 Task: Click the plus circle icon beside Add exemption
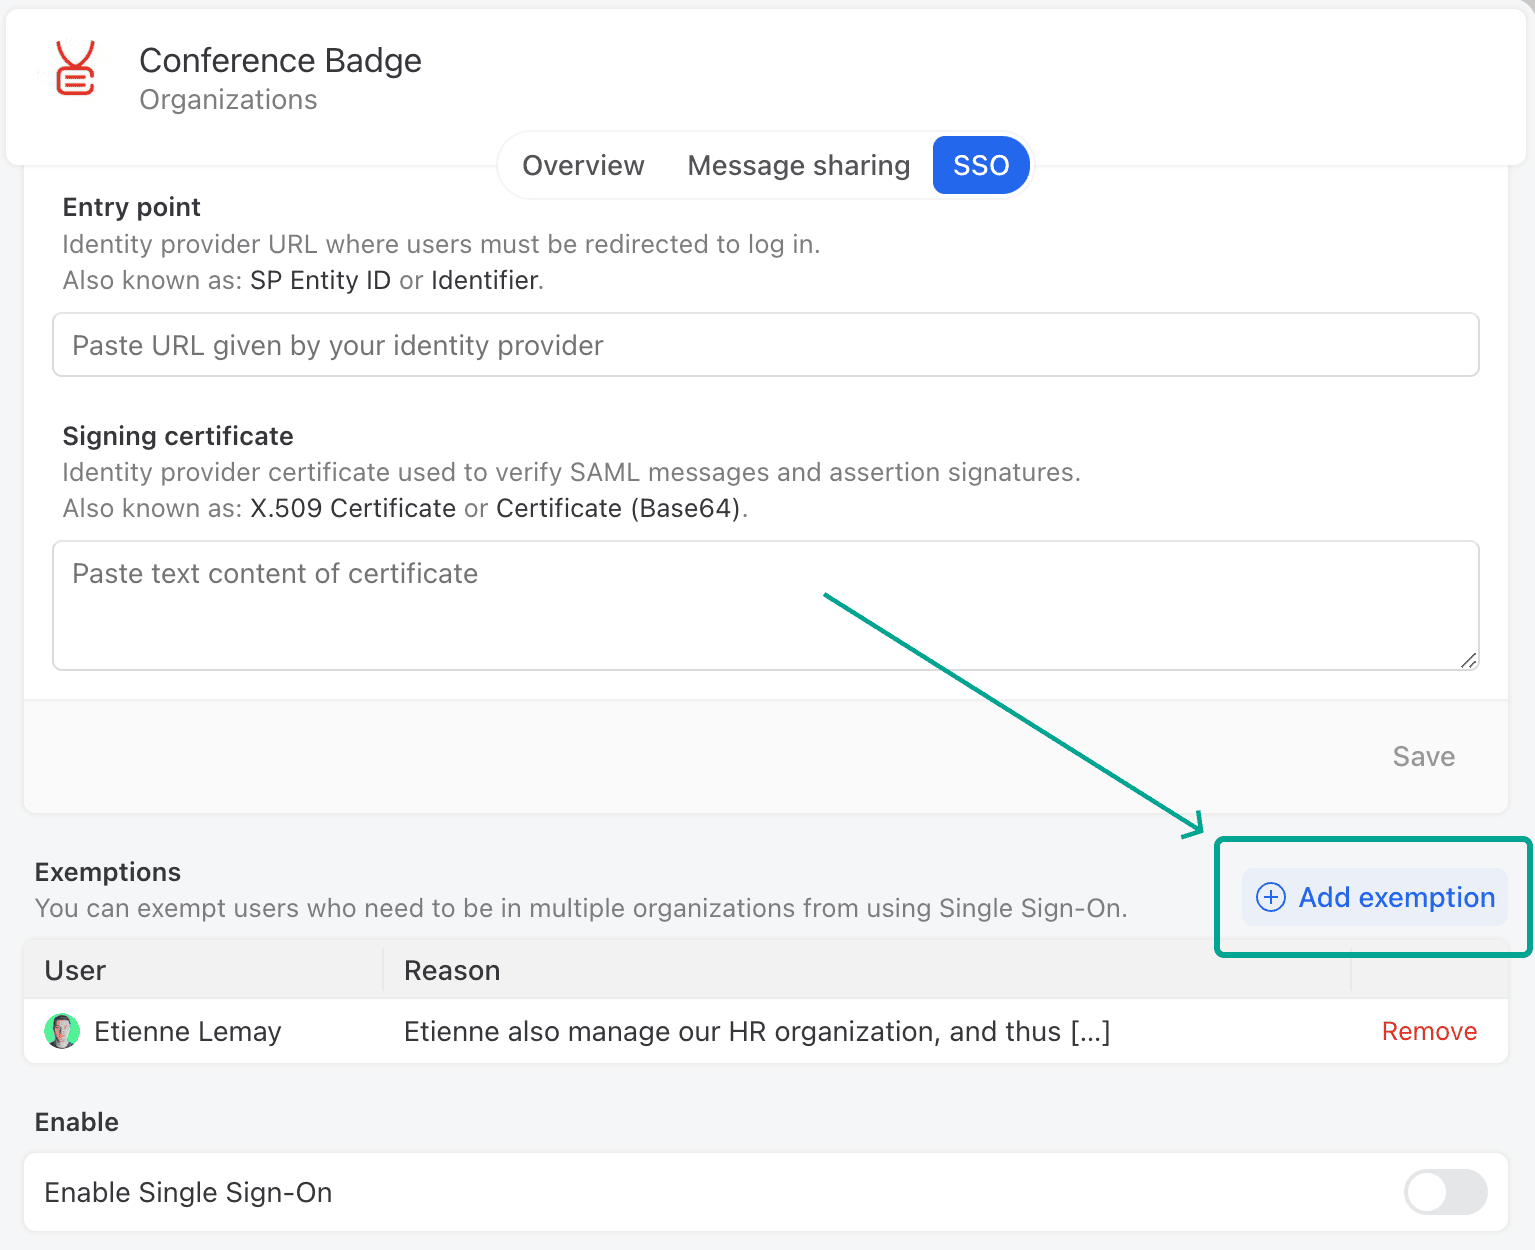[1270, 897]
